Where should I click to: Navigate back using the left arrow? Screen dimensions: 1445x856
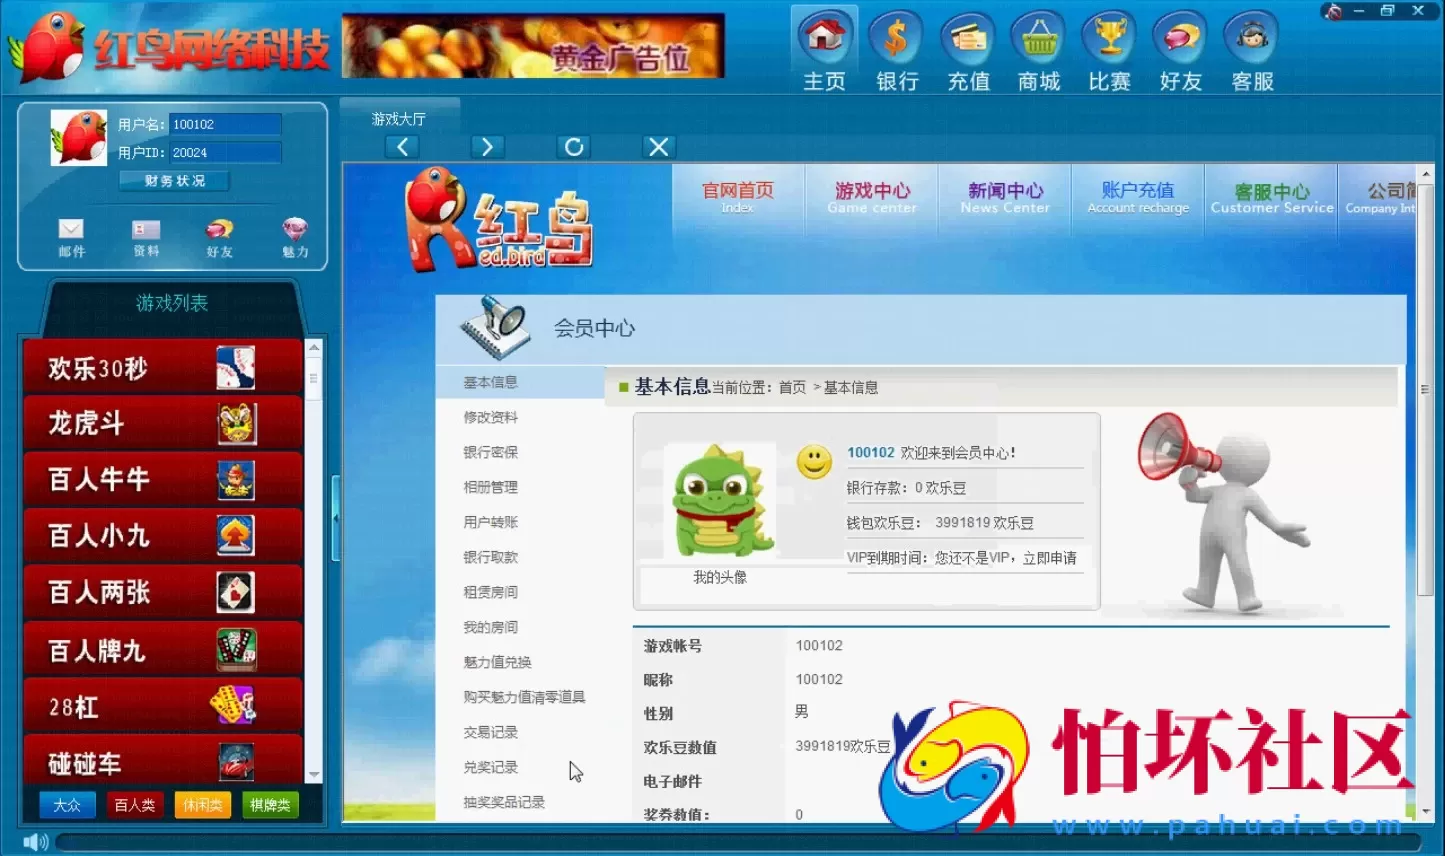(402, 146)
